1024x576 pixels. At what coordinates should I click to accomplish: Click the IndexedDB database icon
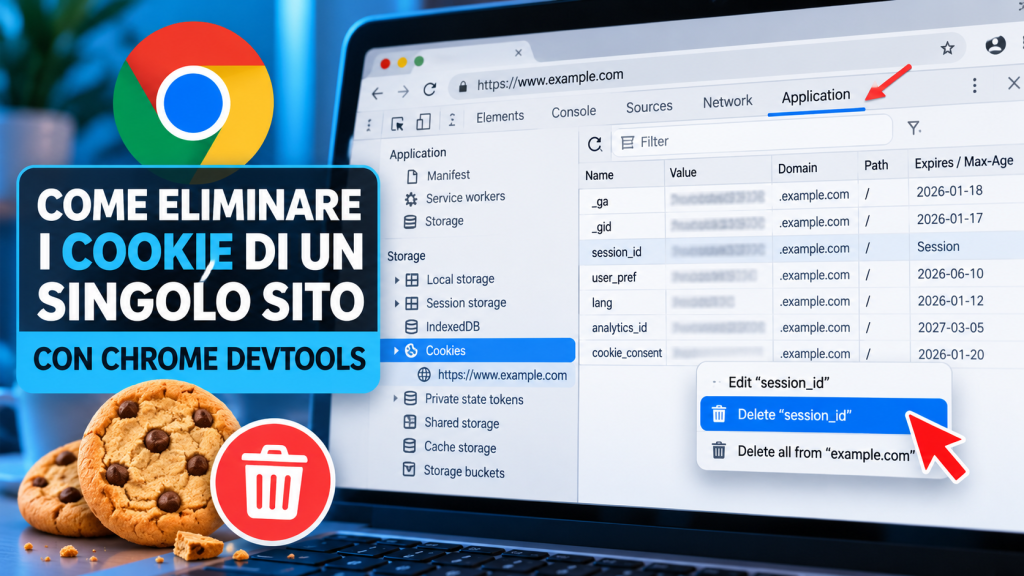tap(411, 327)
